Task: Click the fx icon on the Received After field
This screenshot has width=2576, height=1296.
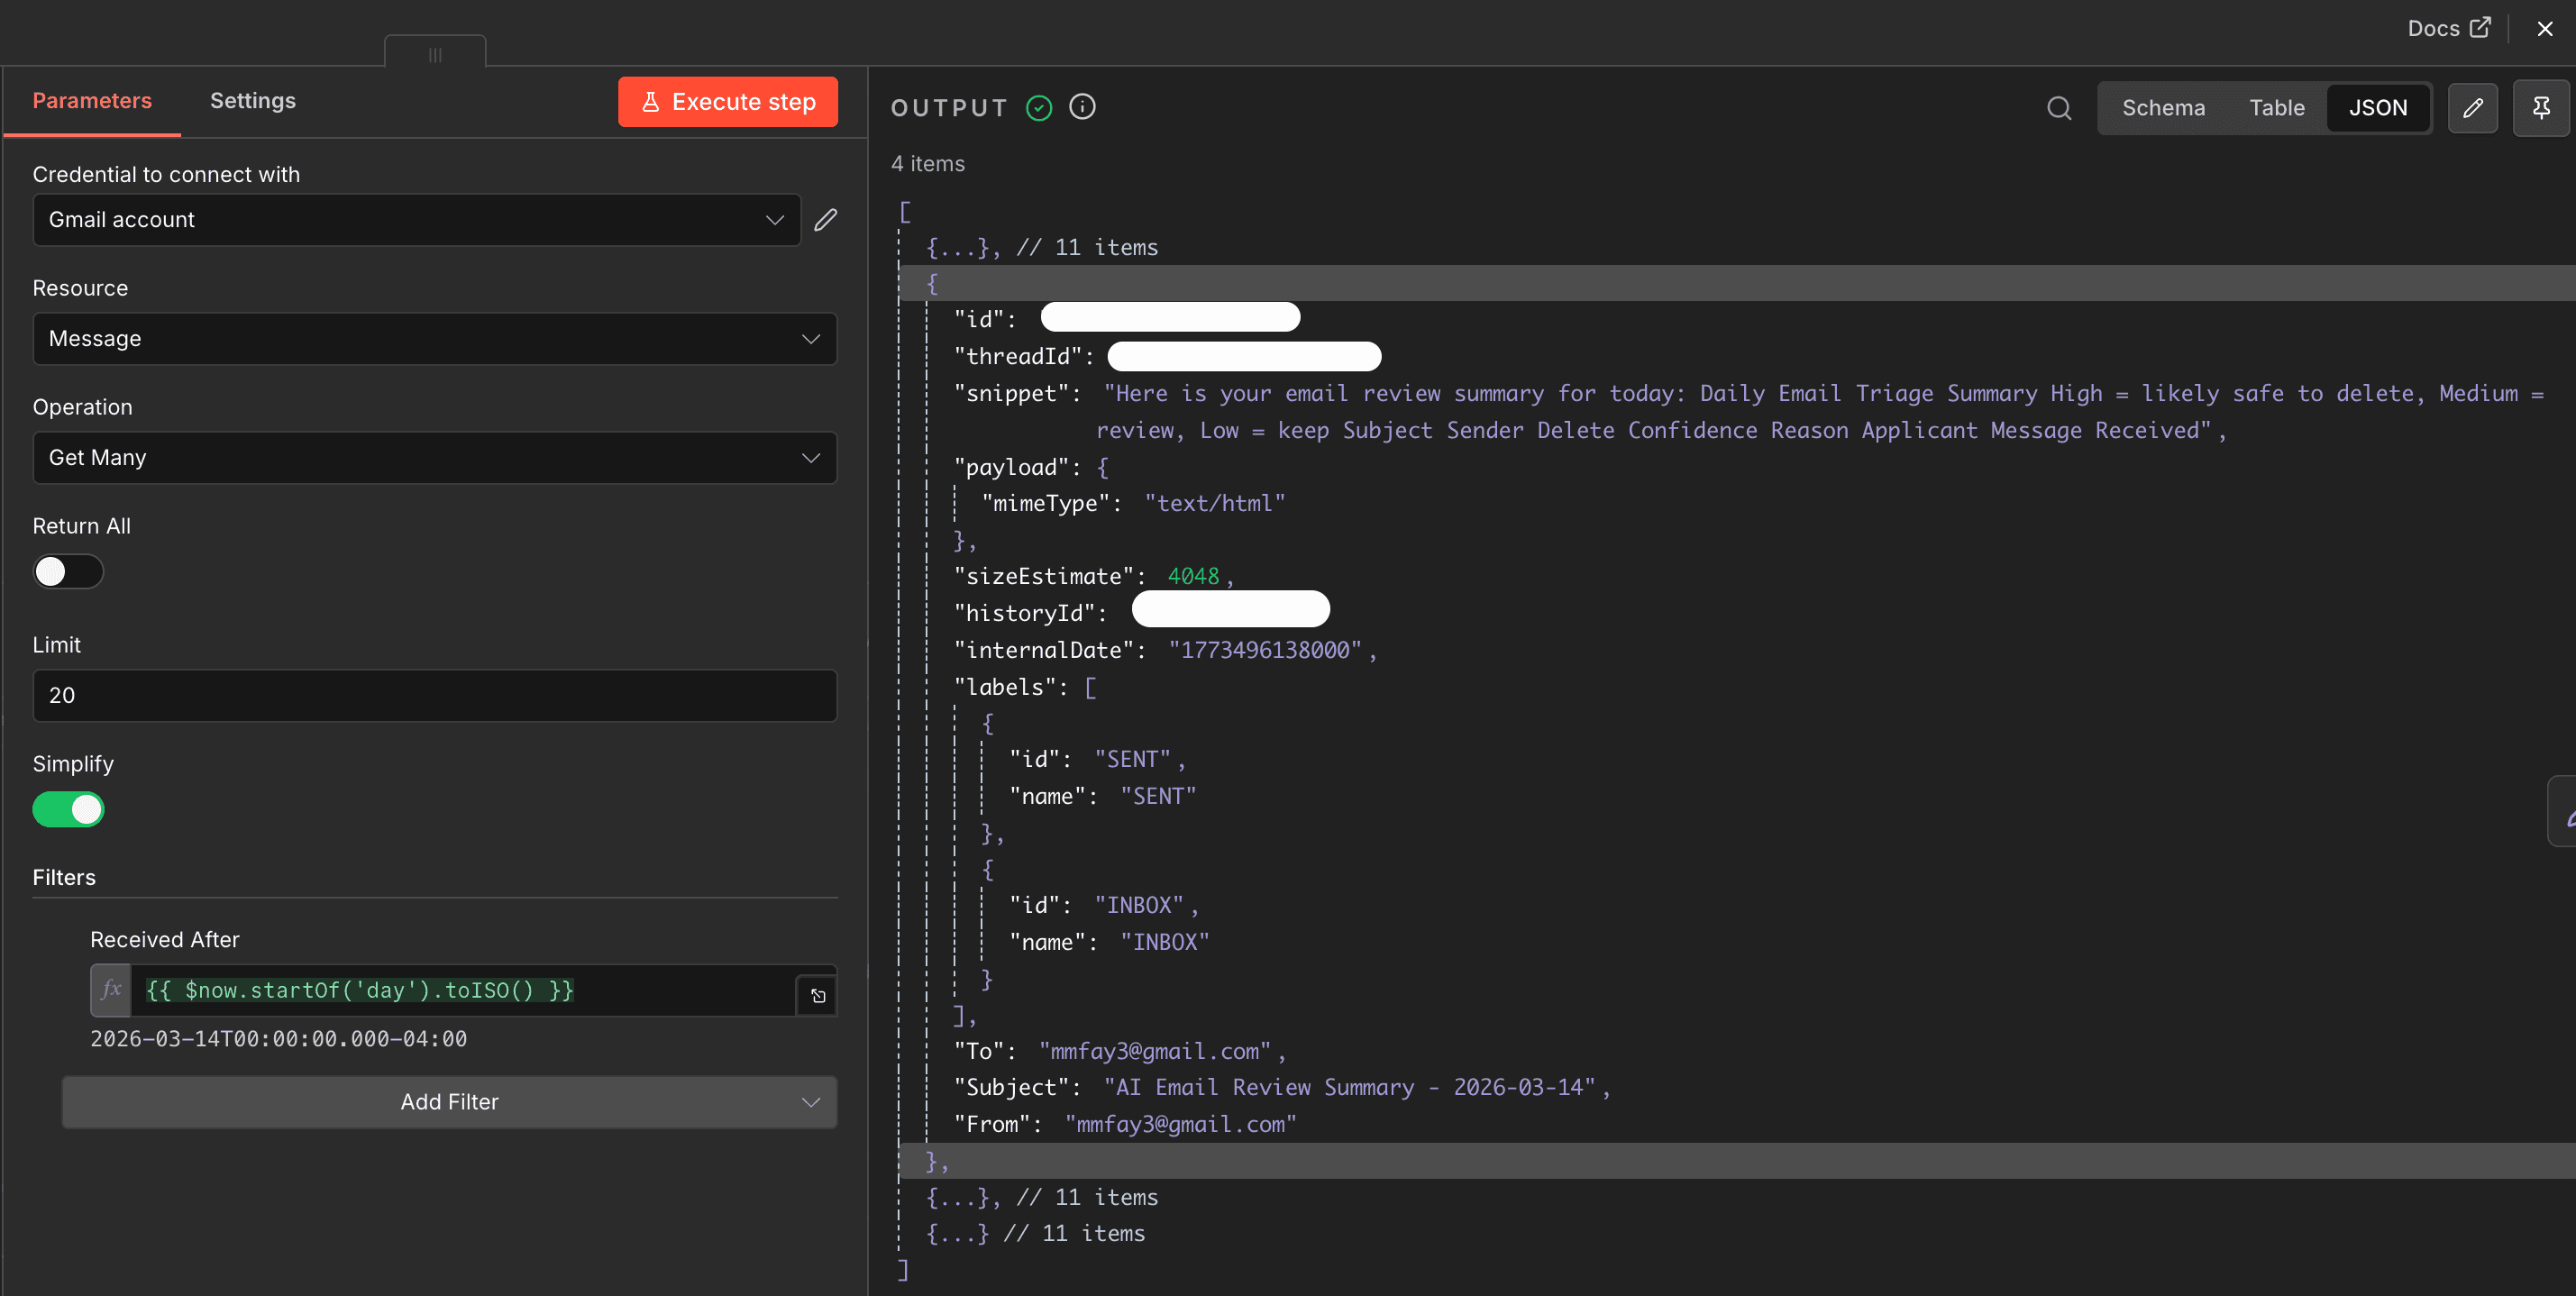Action: coord(110,991)
